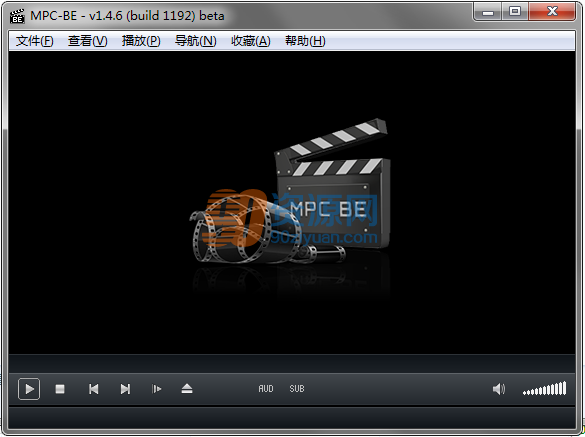
Task: Select subtitle track via the SUB button
Action: click(x=297, y=389)
